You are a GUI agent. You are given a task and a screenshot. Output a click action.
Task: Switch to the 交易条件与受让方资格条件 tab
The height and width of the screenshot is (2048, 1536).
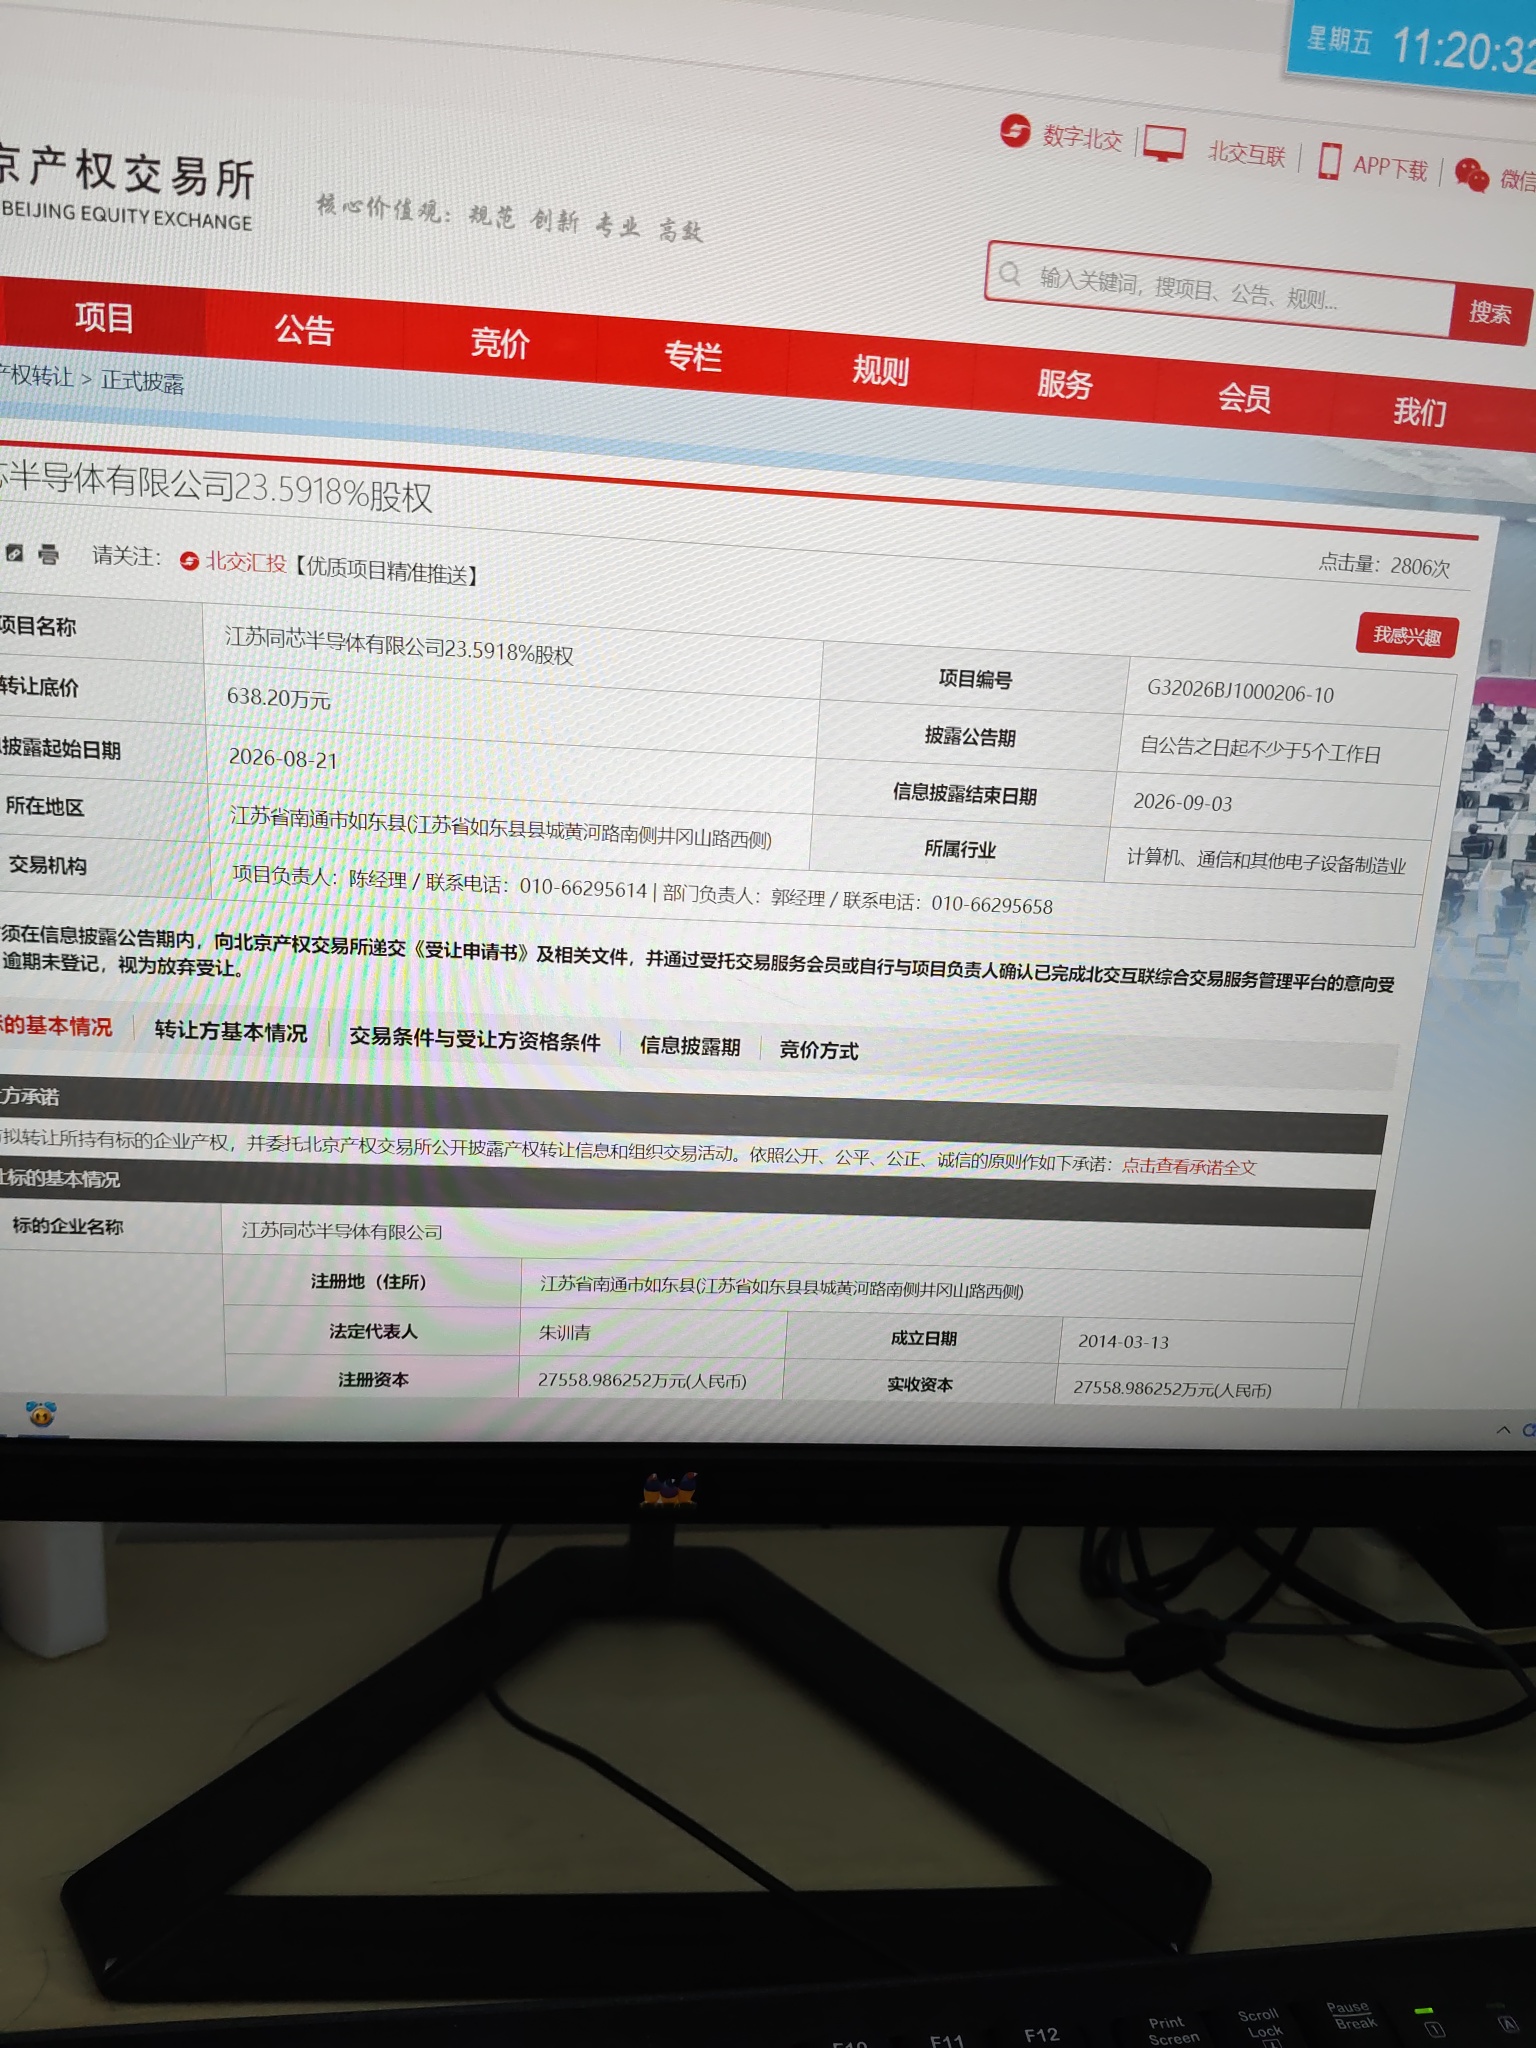pos(475,1040)
